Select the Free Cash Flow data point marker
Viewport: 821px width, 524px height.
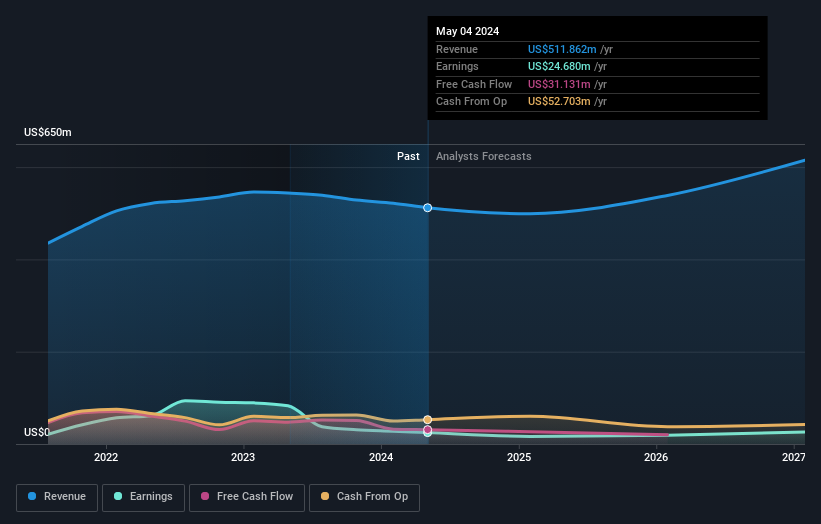click(x=428, y=430)
